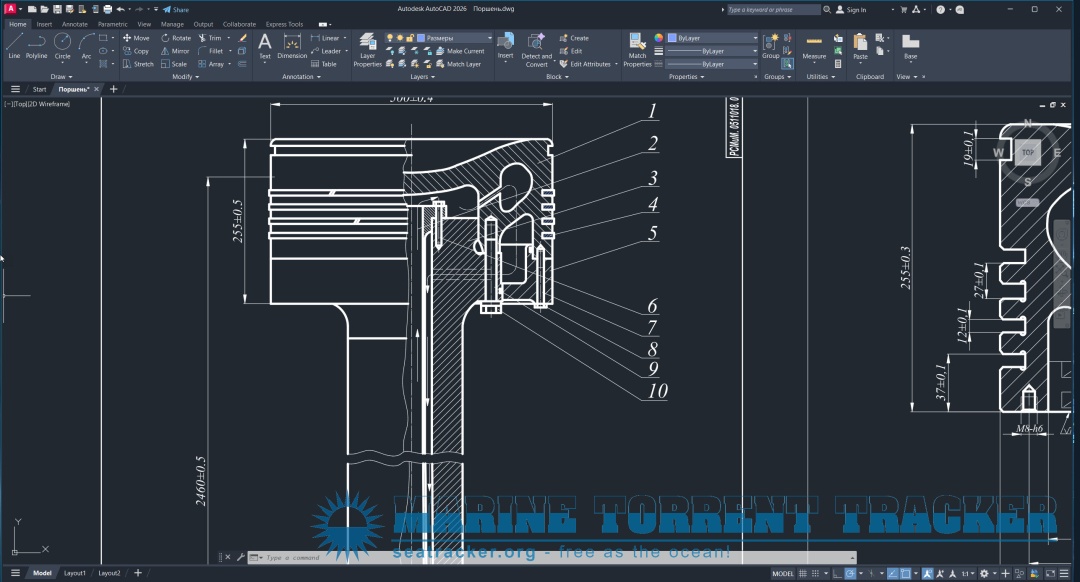Click the Plot printer icon
The image size is (1080, 582).
tap(107, 10)
